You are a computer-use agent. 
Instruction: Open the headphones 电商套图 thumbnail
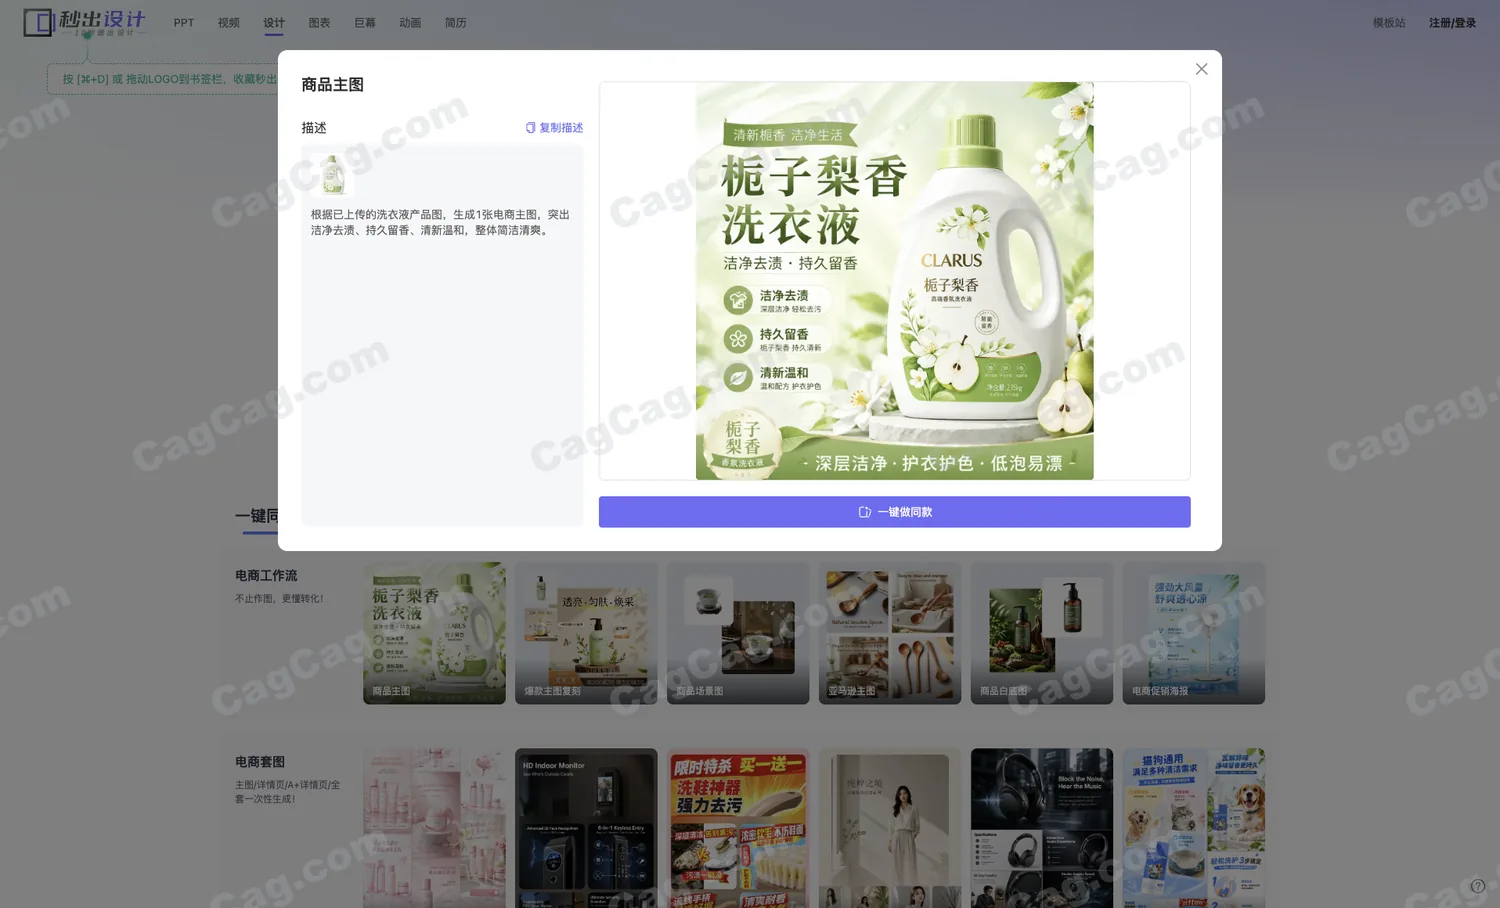[1042, 828]
